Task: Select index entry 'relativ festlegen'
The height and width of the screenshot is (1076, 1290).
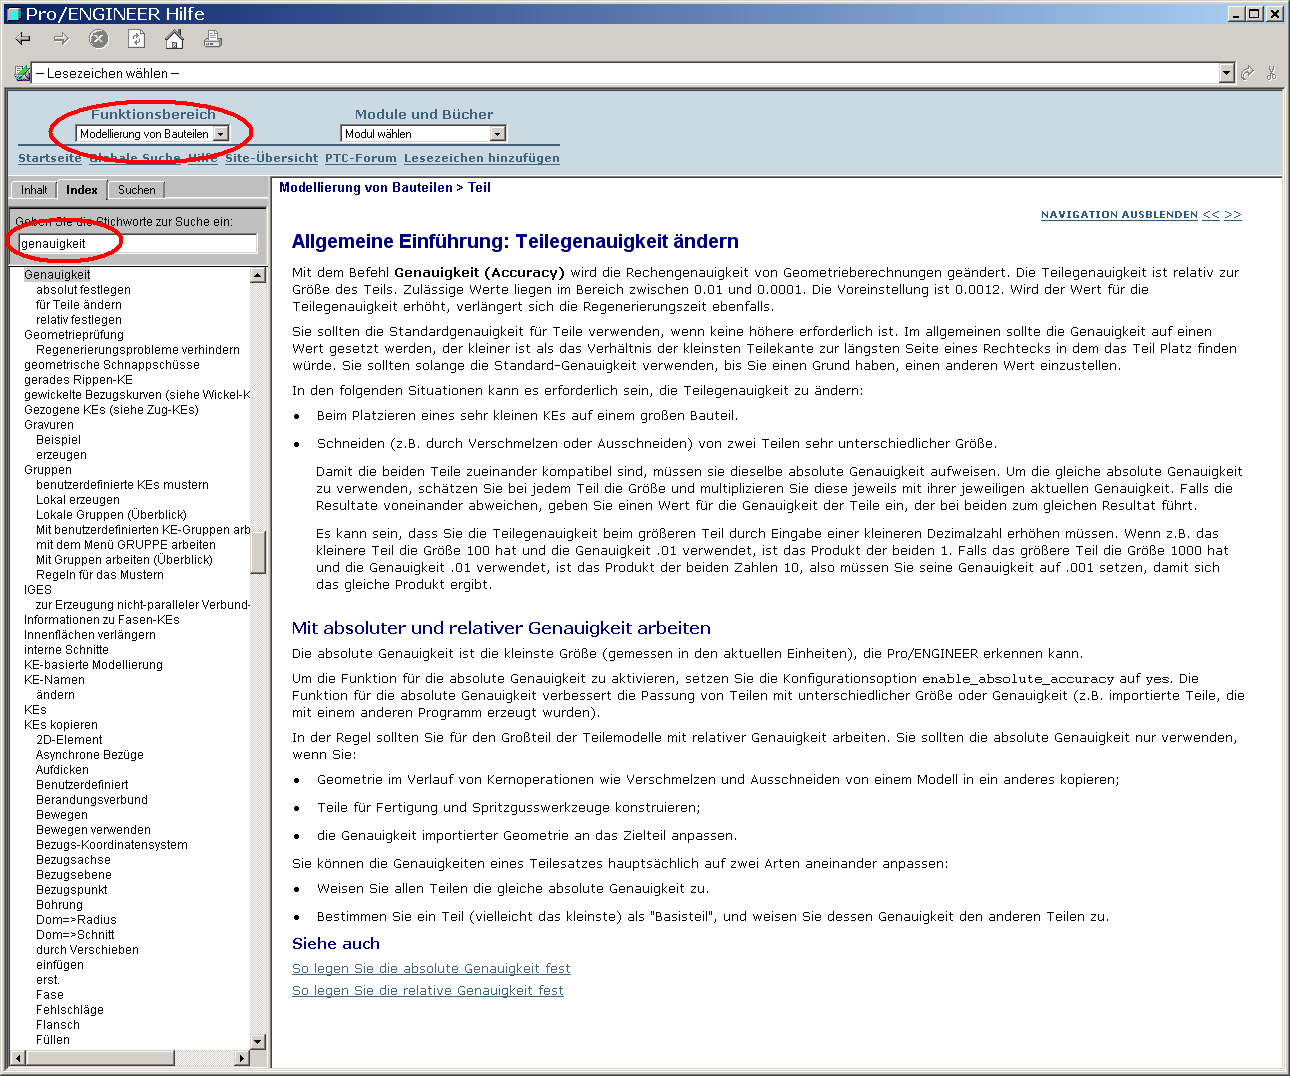Action: (79, 320)
